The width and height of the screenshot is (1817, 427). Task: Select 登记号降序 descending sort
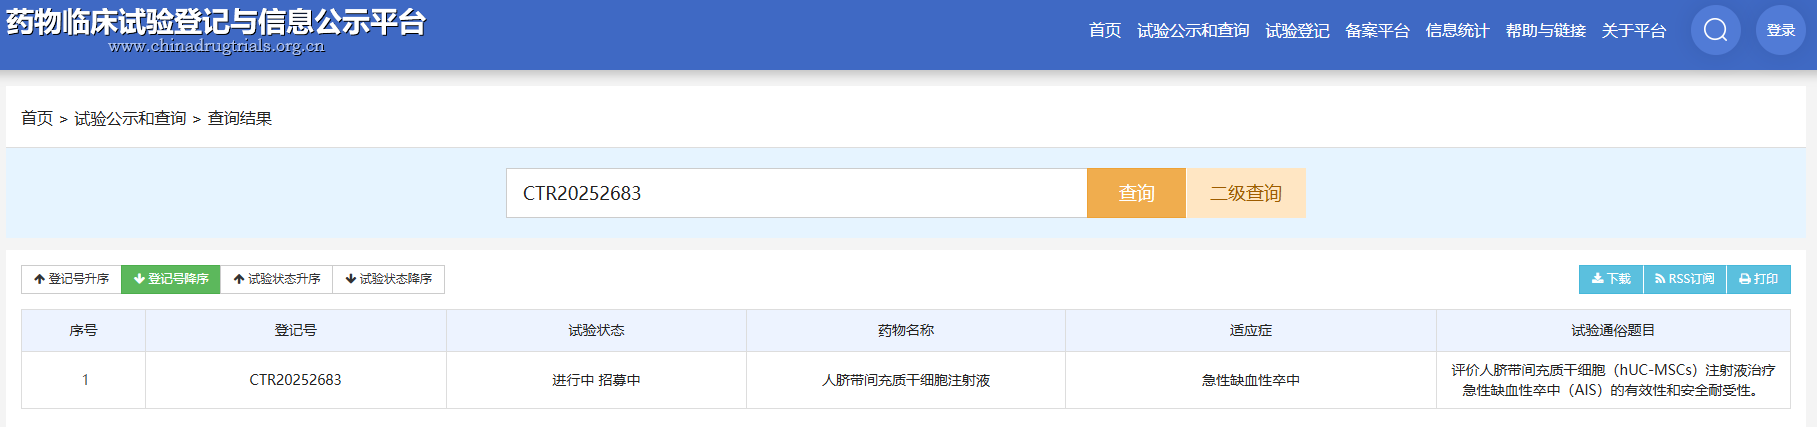(x=171, y=279)
